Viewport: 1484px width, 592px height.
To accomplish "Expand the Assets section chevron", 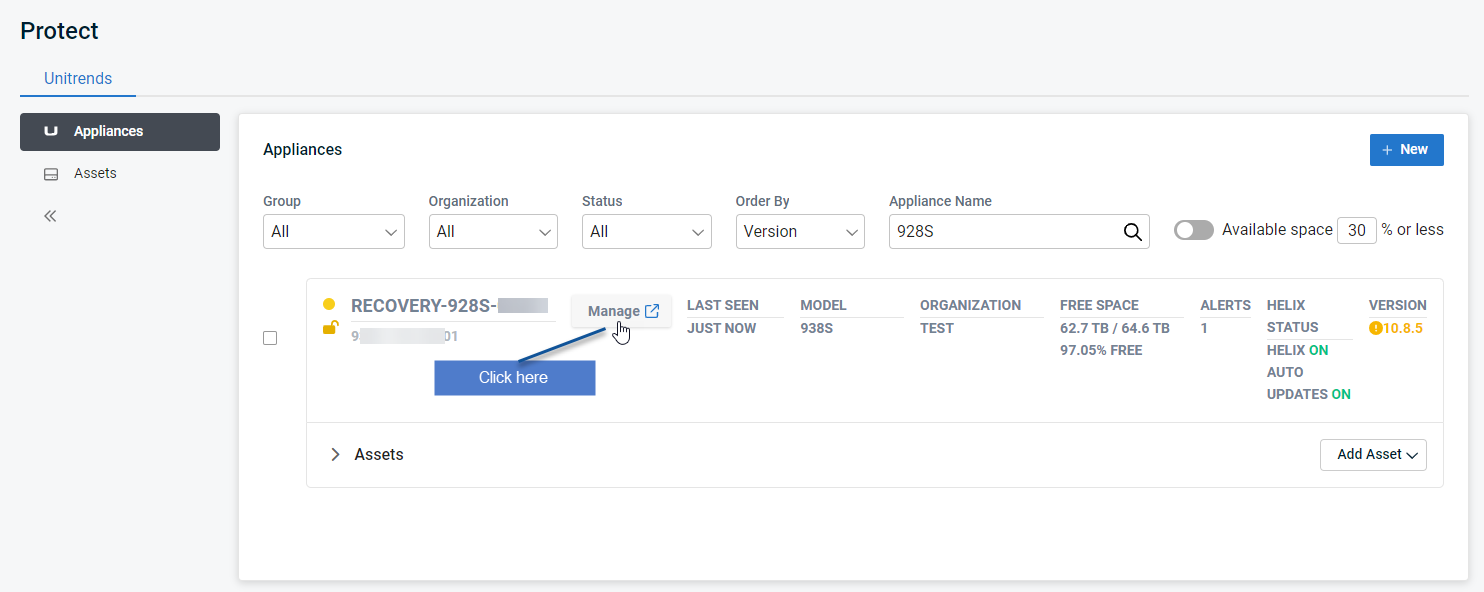I will [x=335, y=454].
